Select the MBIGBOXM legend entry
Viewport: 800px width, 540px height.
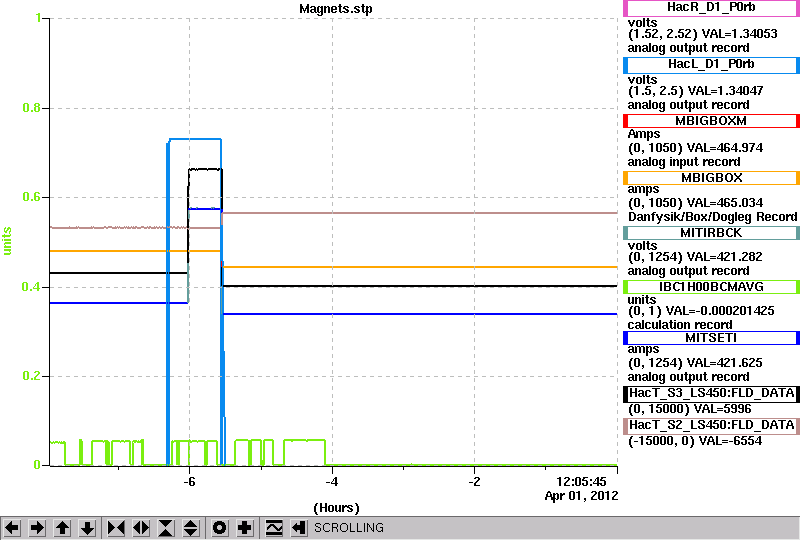pos(711,121)
